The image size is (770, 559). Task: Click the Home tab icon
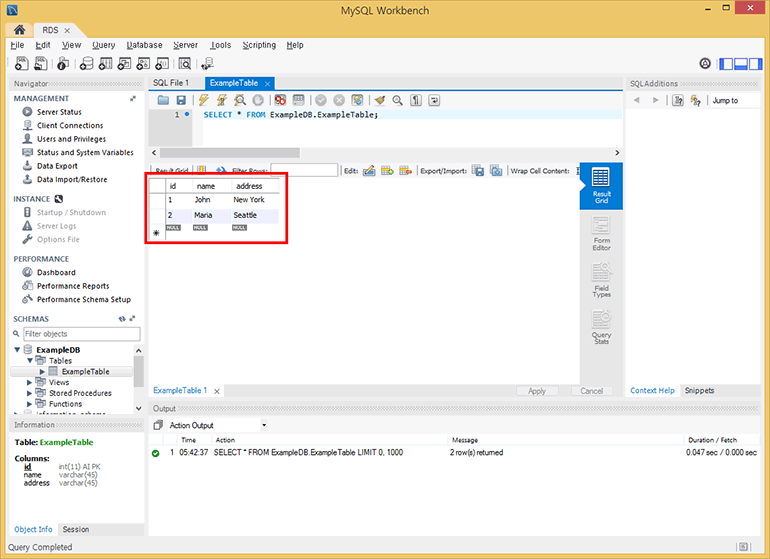(19, 31)
